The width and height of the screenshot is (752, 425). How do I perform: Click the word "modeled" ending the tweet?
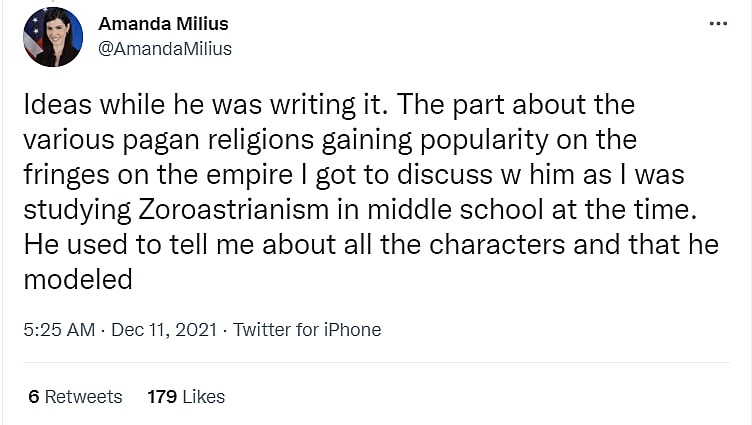pyautogui.click(x=78, y=279)
